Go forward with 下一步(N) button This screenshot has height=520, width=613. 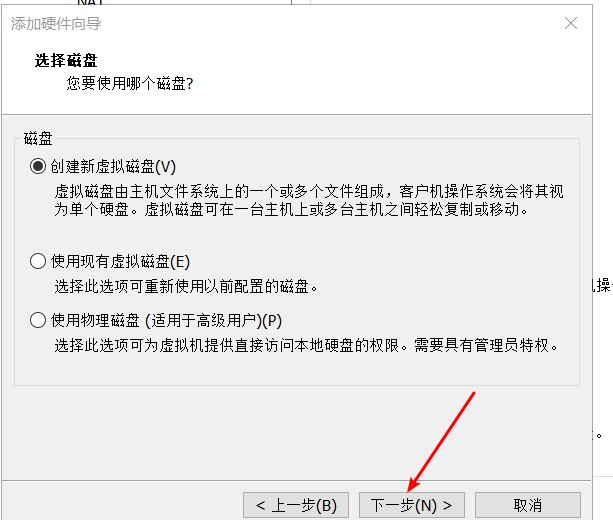pyautogui.click(x=412, y=505)
